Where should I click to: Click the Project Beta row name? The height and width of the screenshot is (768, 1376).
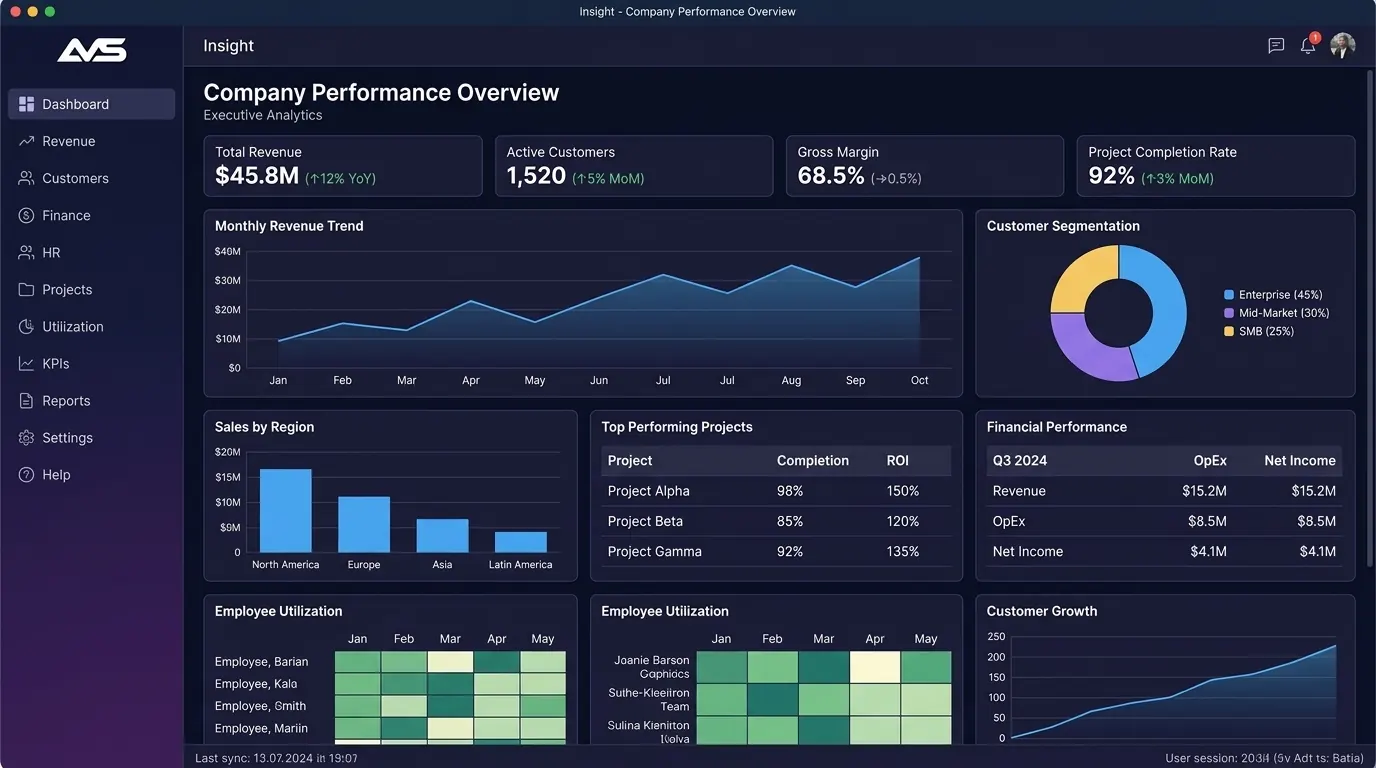click(645, 521)
